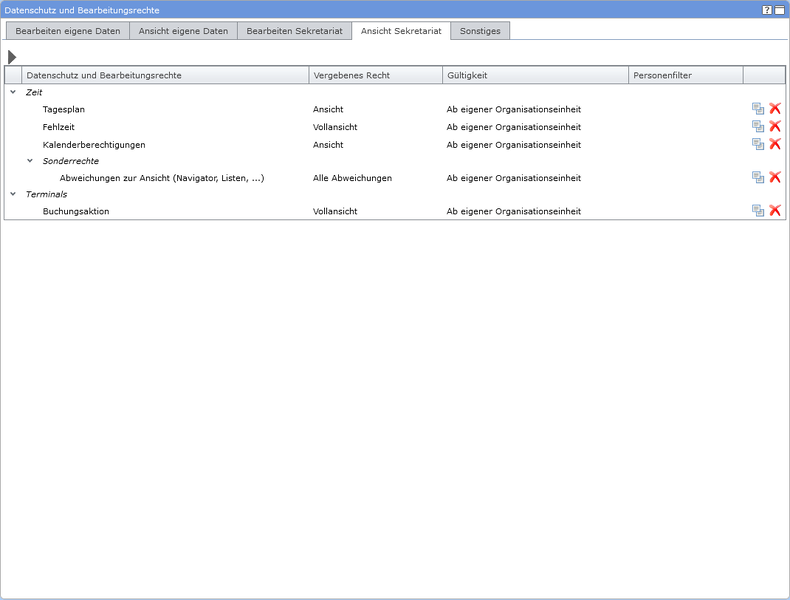Image resolution: width=790 pixels, height=600 pixels.
Task: Delete the Buchungsaktion permission
Action: pyautogui.click(x=775, y=211)
